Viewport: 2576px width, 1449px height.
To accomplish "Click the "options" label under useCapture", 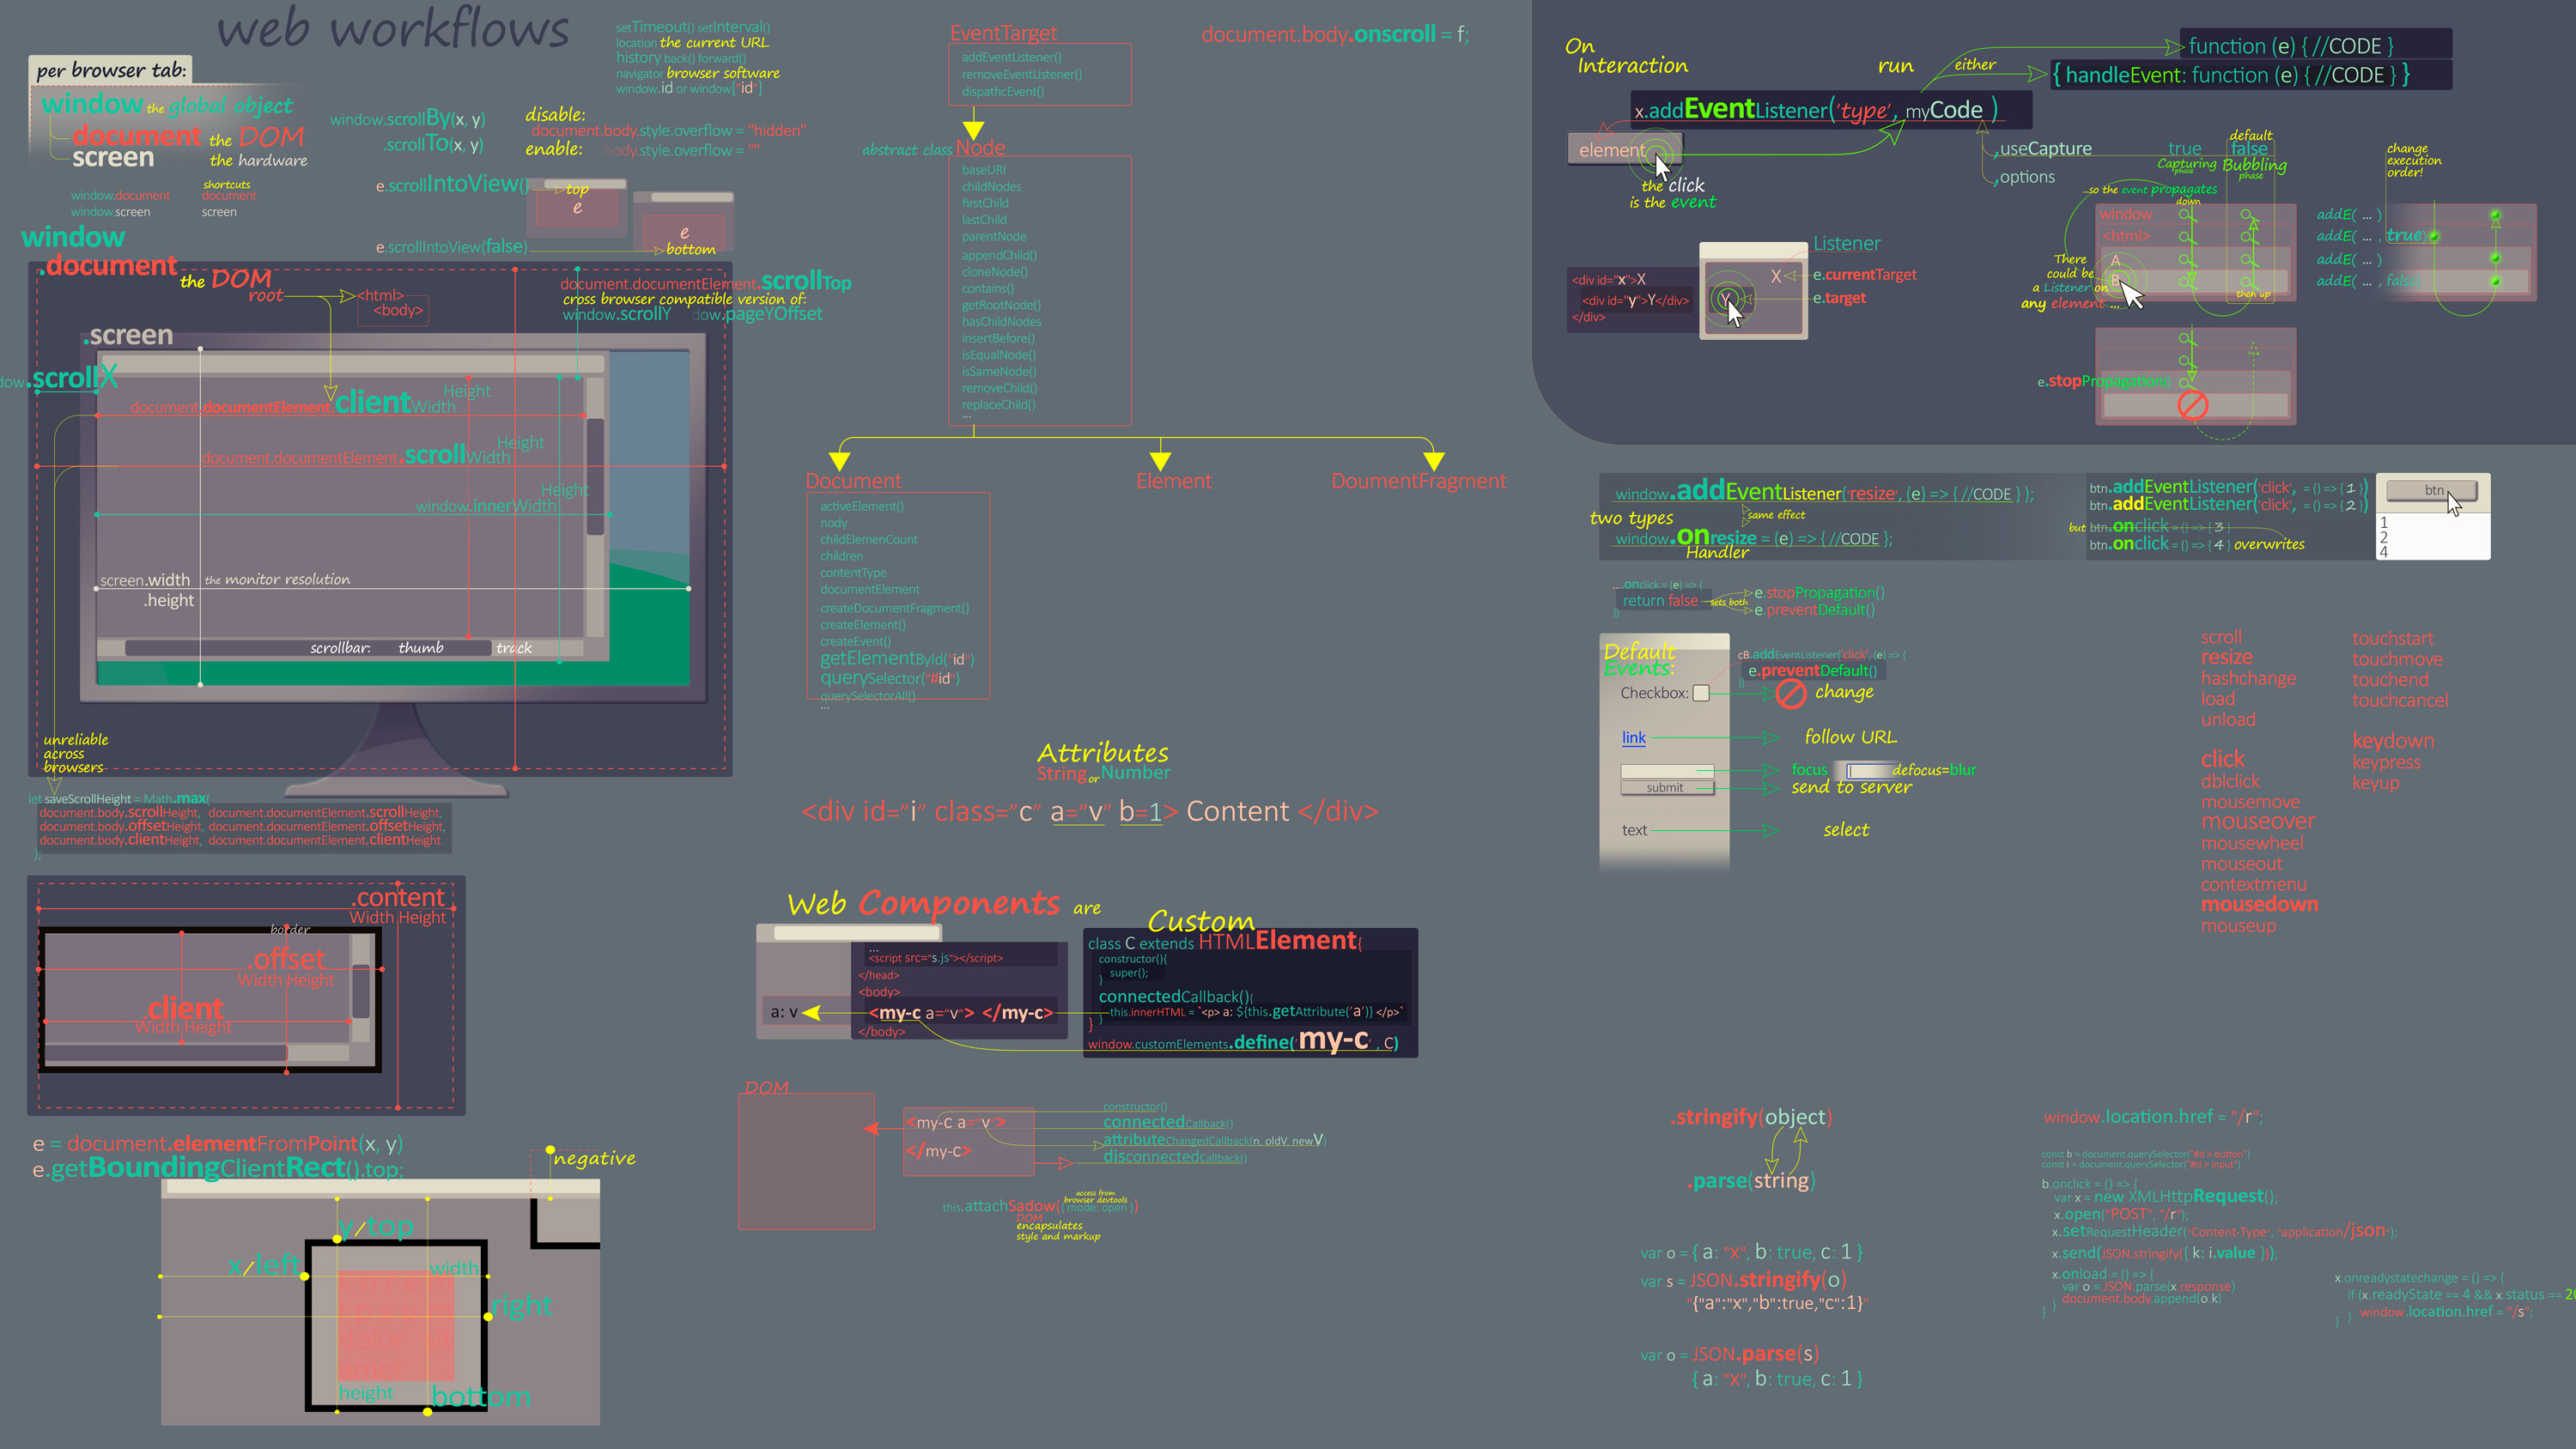I will click(2026, 177).
